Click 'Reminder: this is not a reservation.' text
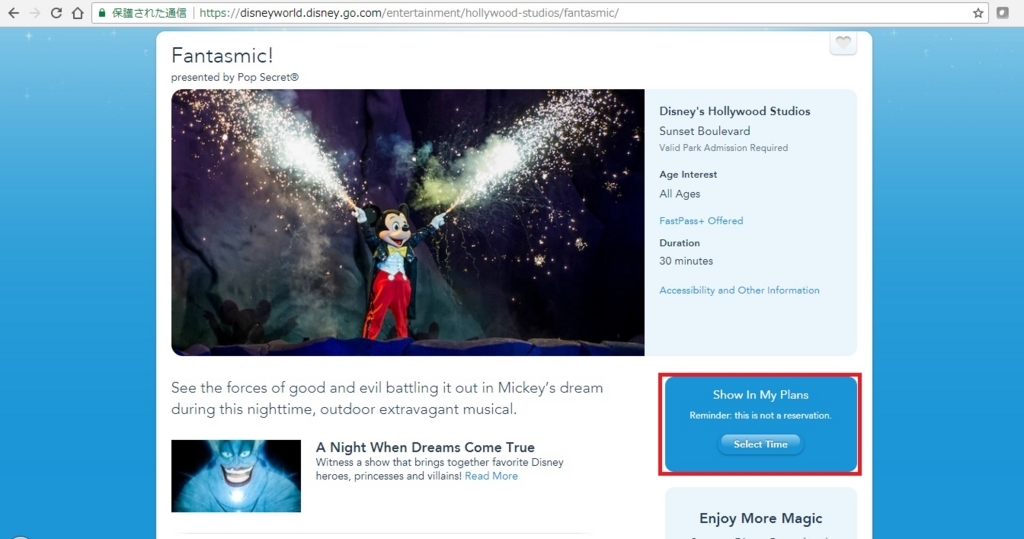 click(760, 416)
